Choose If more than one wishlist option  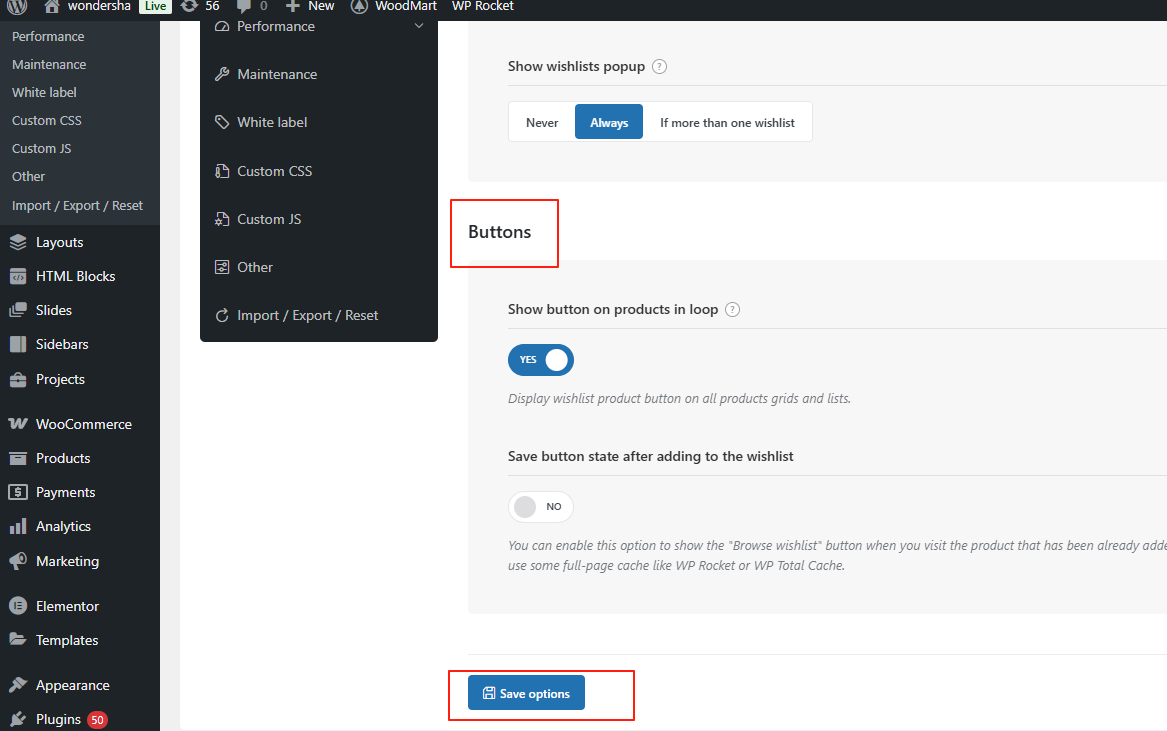727,123
